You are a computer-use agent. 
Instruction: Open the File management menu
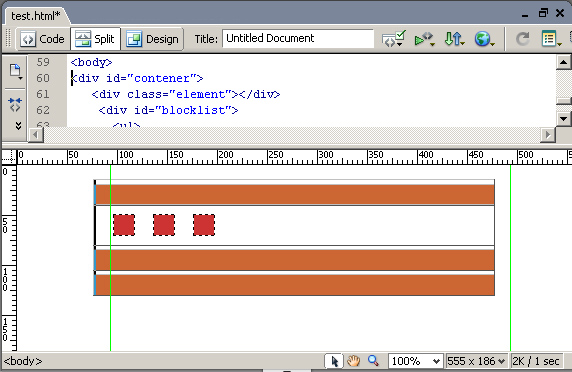(x=454, y=39)
